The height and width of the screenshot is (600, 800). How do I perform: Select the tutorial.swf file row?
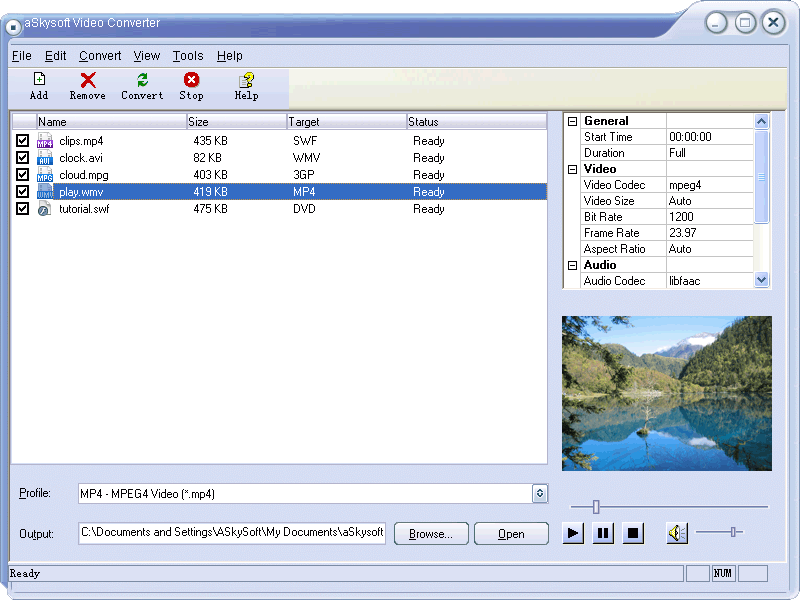[x=279, y=209]
